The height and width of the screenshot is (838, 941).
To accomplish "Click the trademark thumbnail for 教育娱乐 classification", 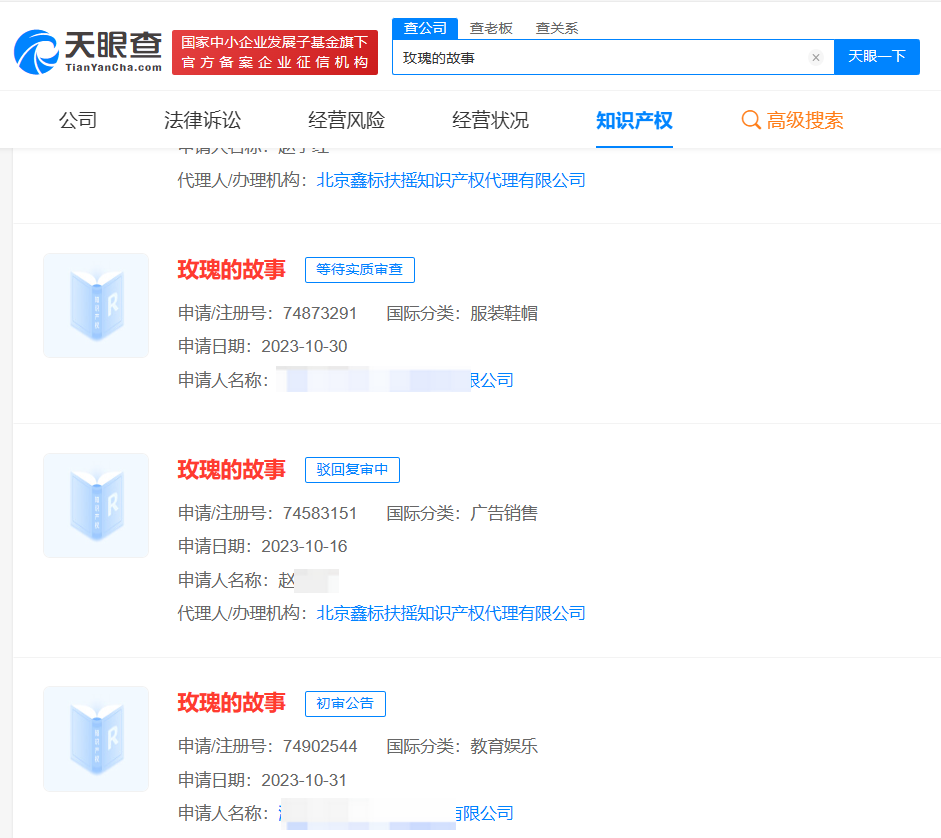I will [x=95, y=739].
